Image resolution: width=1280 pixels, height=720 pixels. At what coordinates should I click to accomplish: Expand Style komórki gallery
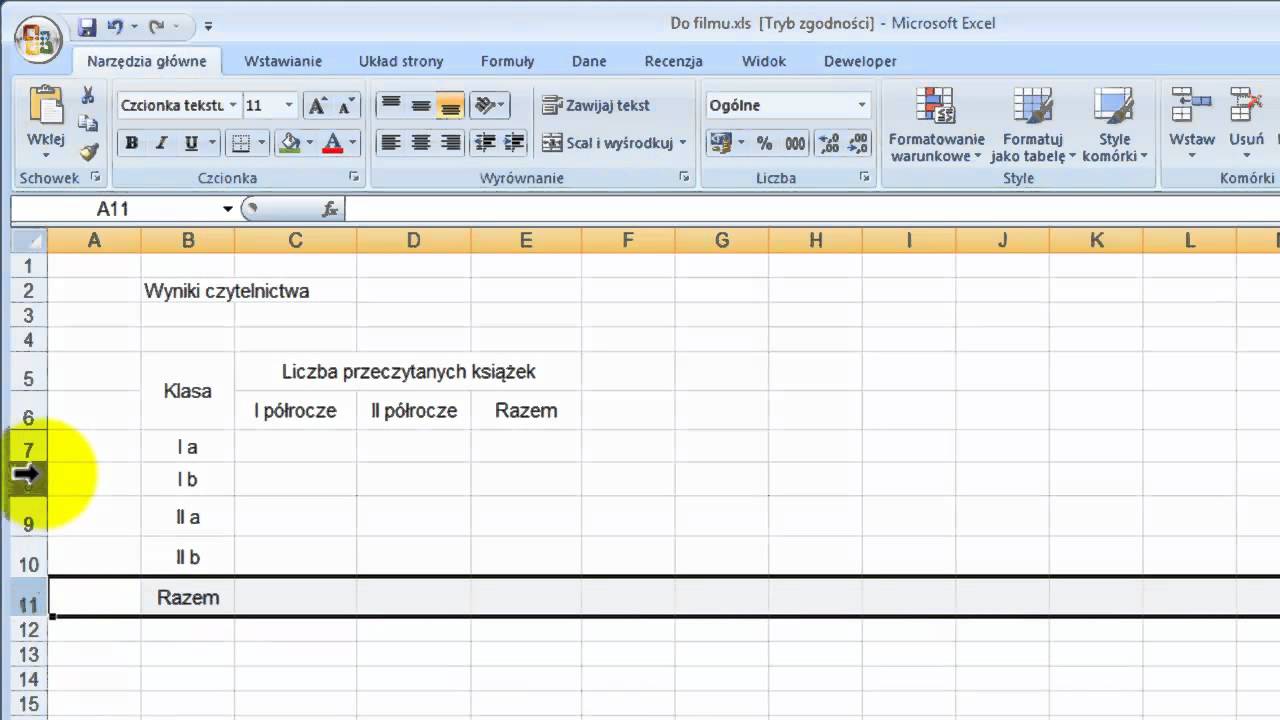point(1114,125)
